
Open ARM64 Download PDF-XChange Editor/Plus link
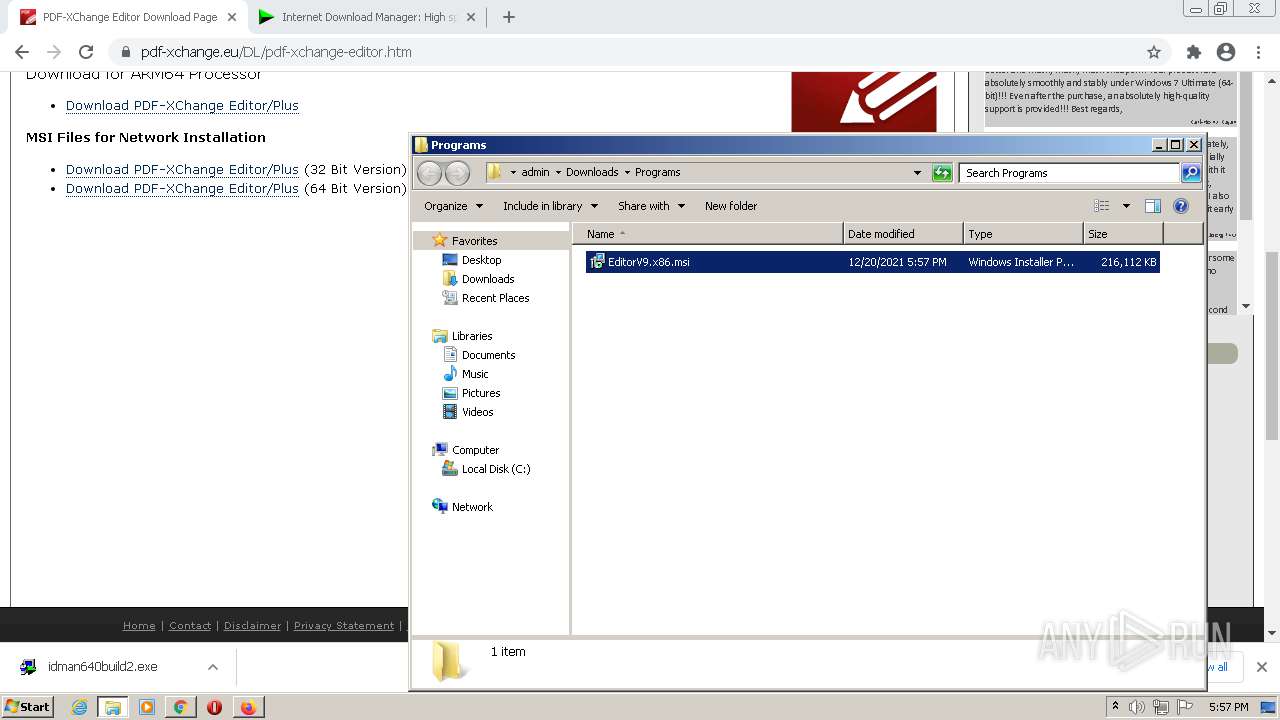[x=182, y=105]
